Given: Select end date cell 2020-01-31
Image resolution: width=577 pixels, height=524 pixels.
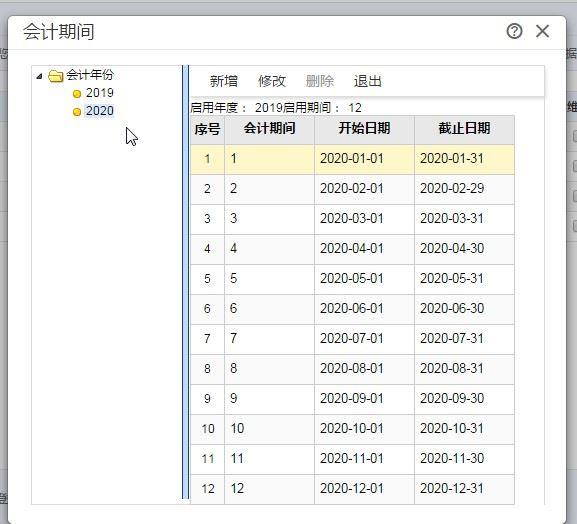Looking at the screenshot, I should click(x=464, y=159).
